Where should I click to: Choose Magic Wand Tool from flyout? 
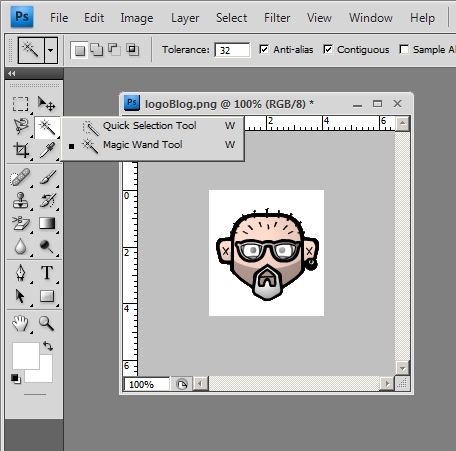click(x=153, y=145)
